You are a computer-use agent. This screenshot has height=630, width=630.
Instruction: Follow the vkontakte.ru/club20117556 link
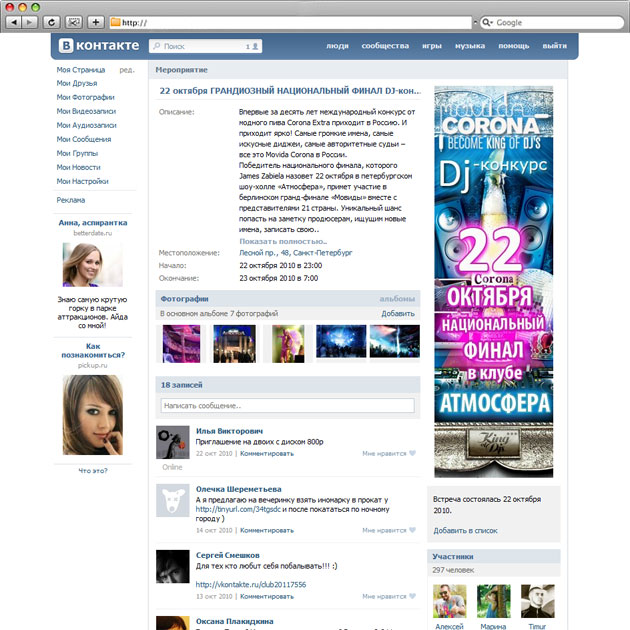click(251, 585)
